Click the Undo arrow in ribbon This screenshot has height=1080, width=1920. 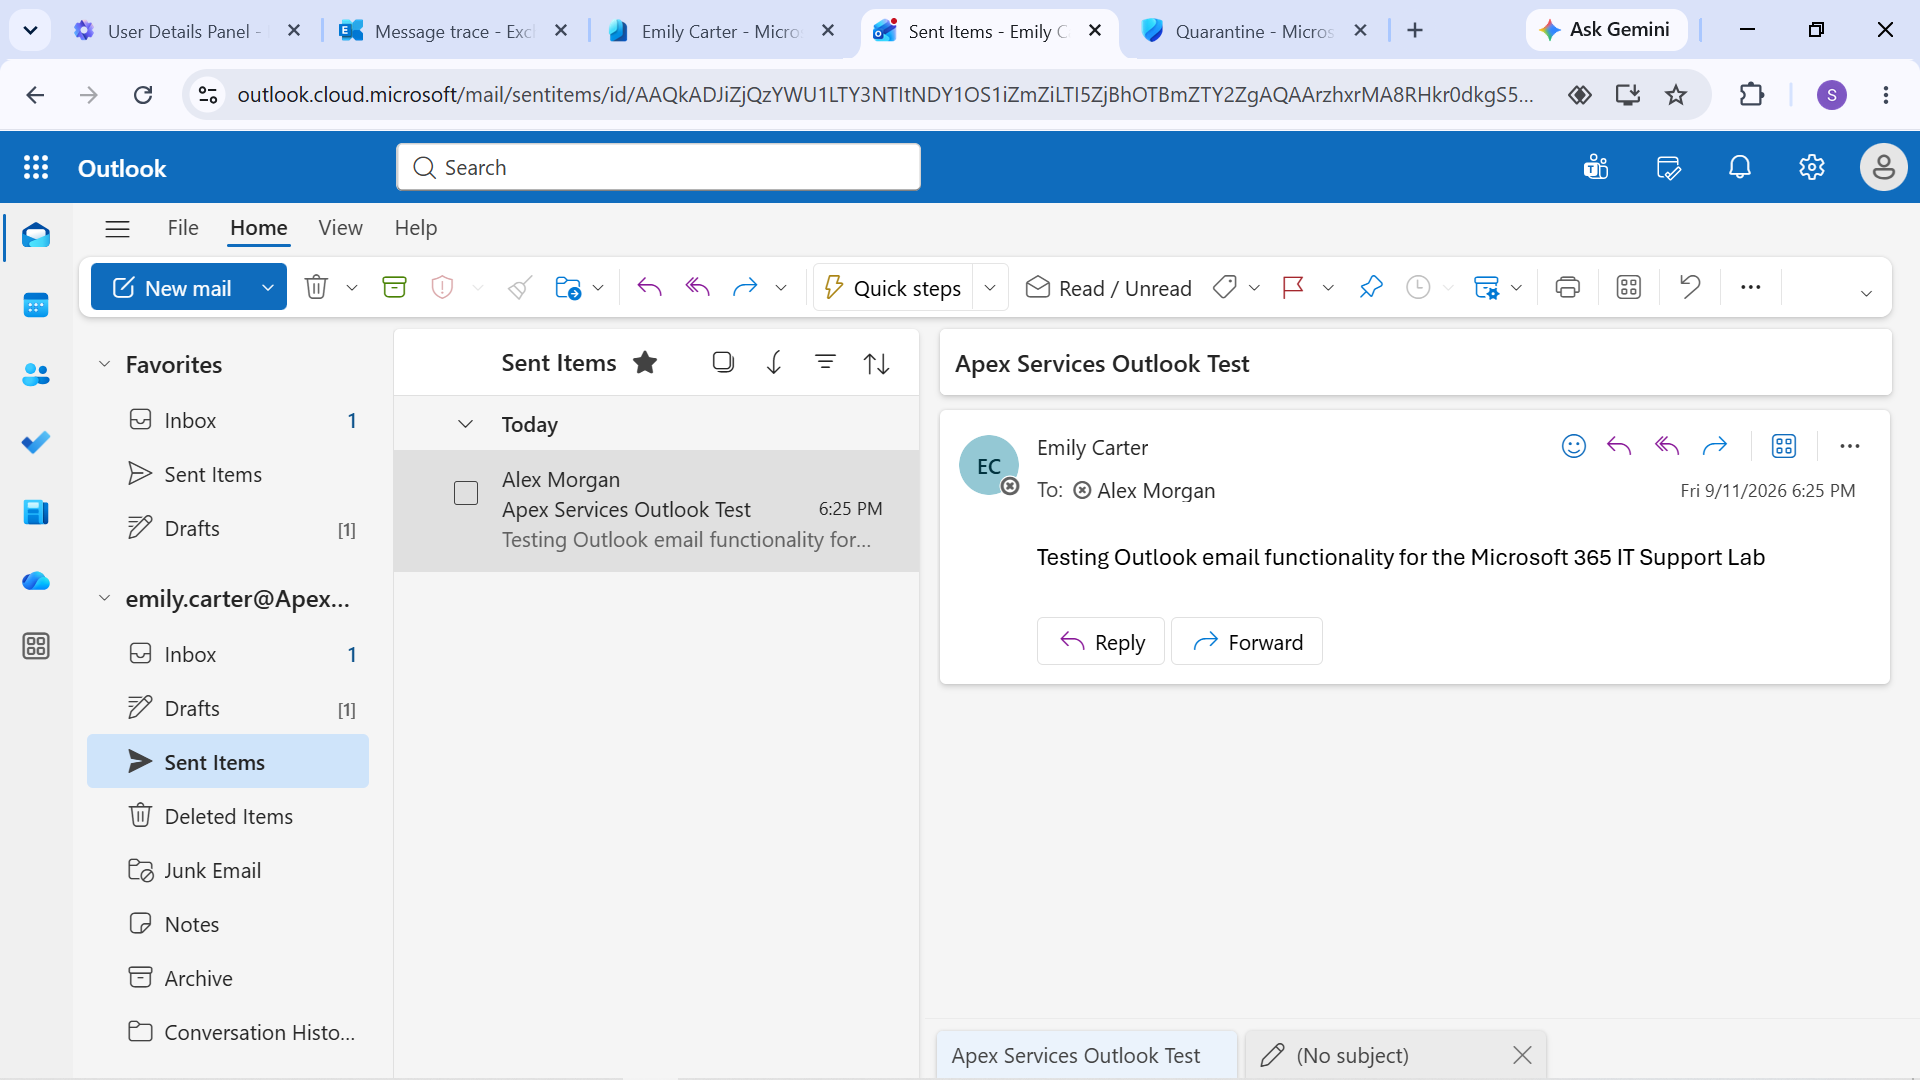coord(1690,288)
